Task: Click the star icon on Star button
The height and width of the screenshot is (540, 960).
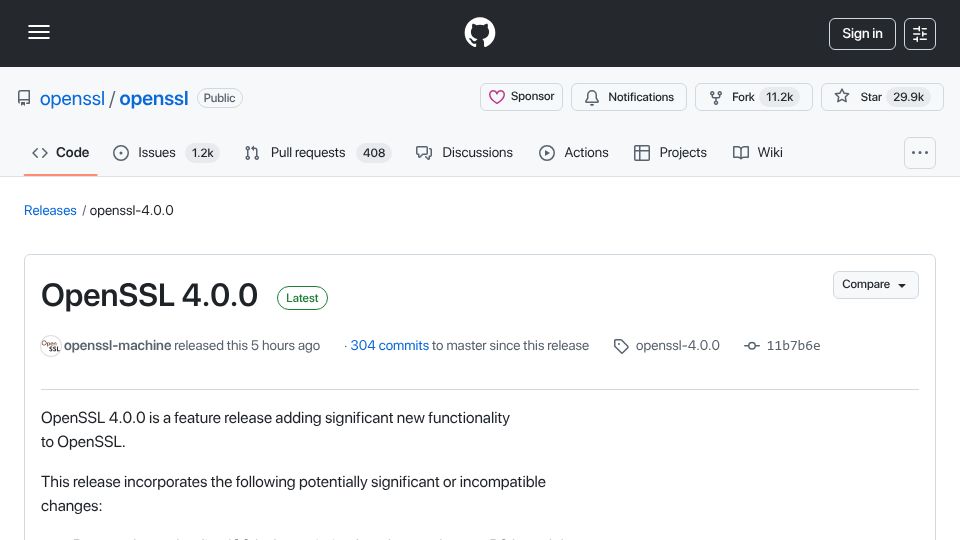Action: coord(842,96)
